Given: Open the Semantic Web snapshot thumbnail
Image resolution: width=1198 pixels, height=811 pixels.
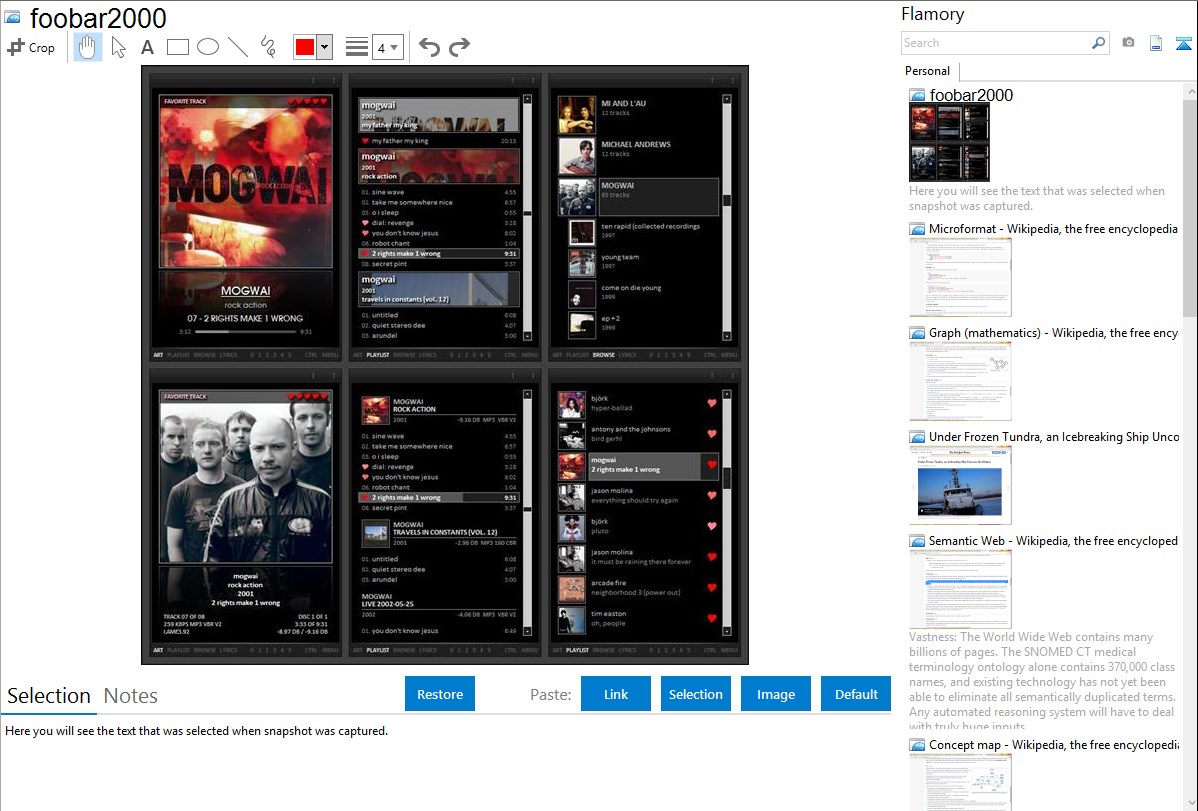Looking at the screenshot, I should (x=960, y=589).
